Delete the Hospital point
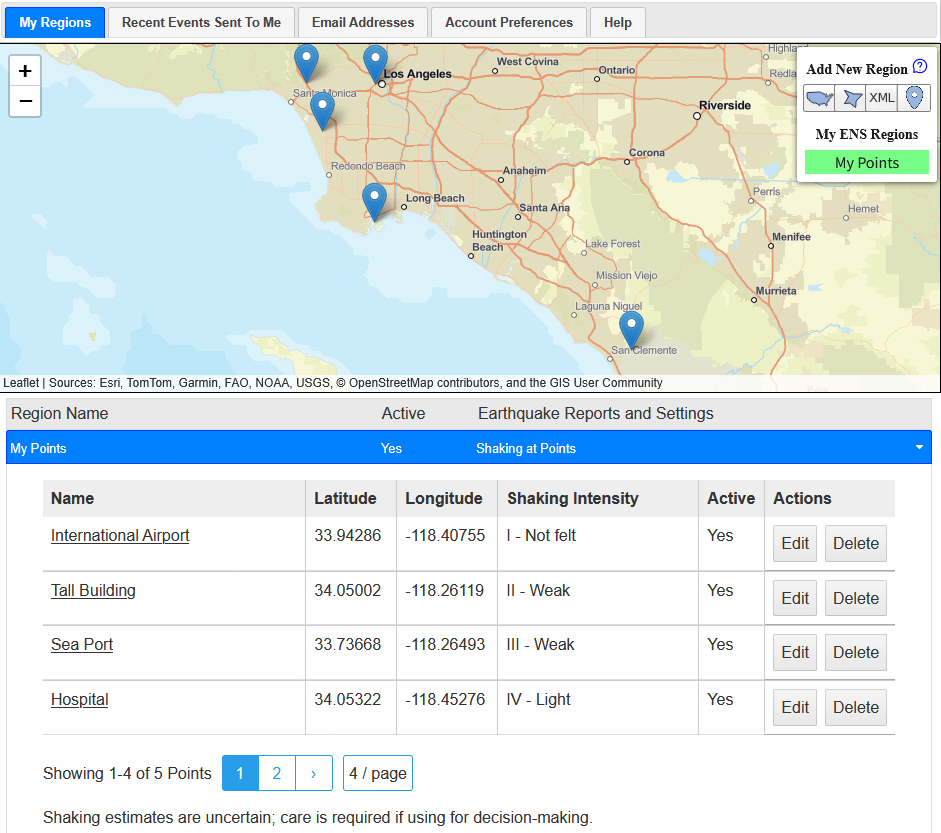This screenshot has height=833, width=941. coord(856,708)
